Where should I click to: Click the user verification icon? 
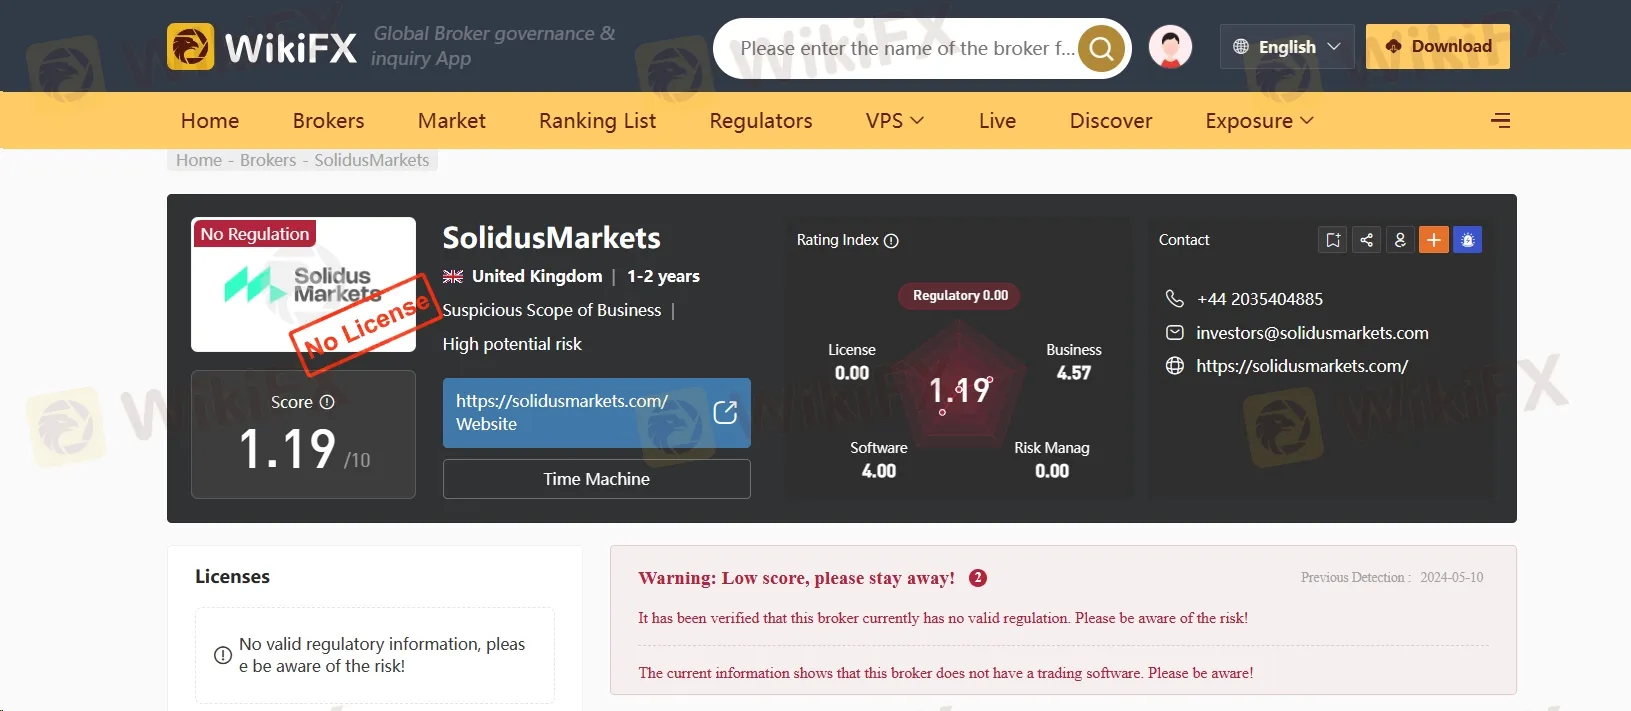[x=1400, y=240]
